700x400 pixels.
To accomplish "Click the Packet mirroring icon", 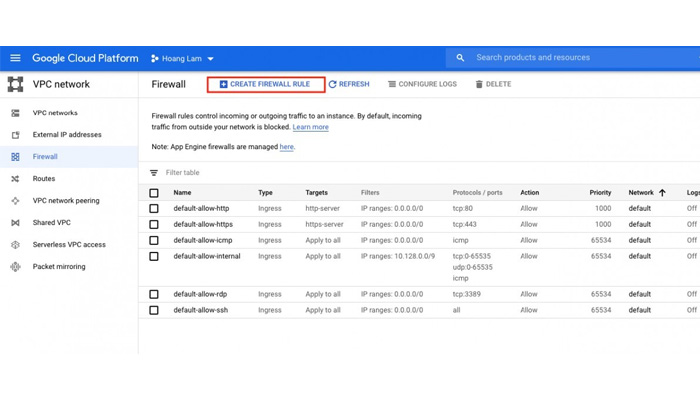I will pyautogui.click(x=15, y=267).
